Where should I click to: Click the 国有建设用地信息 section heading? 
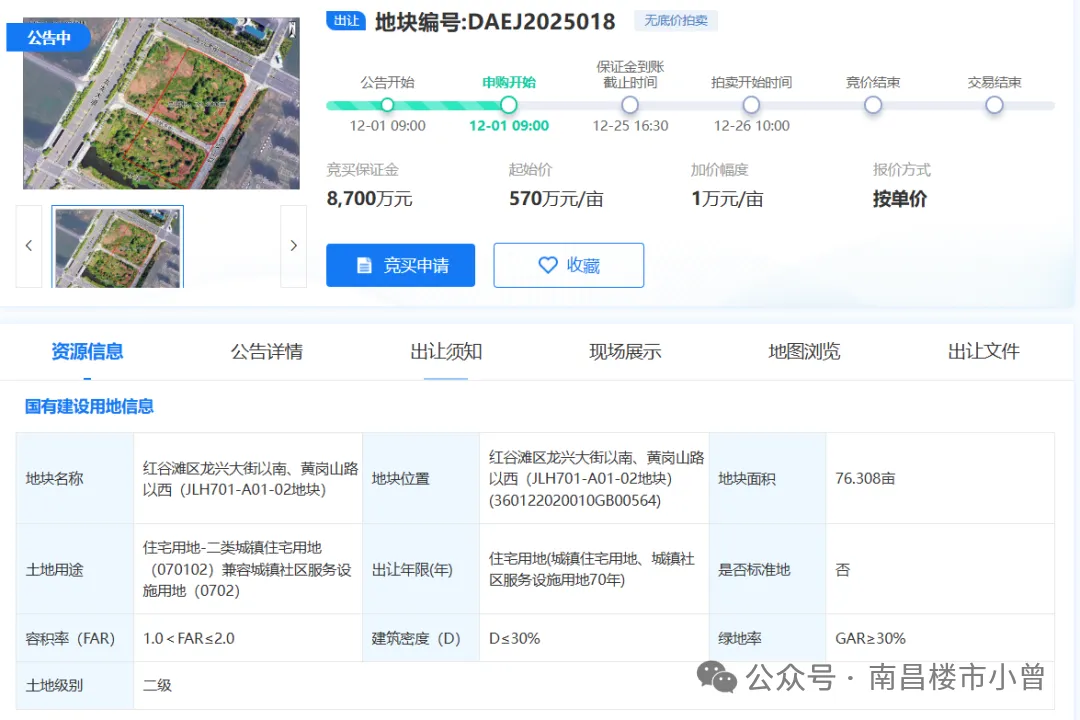(89, 407)
